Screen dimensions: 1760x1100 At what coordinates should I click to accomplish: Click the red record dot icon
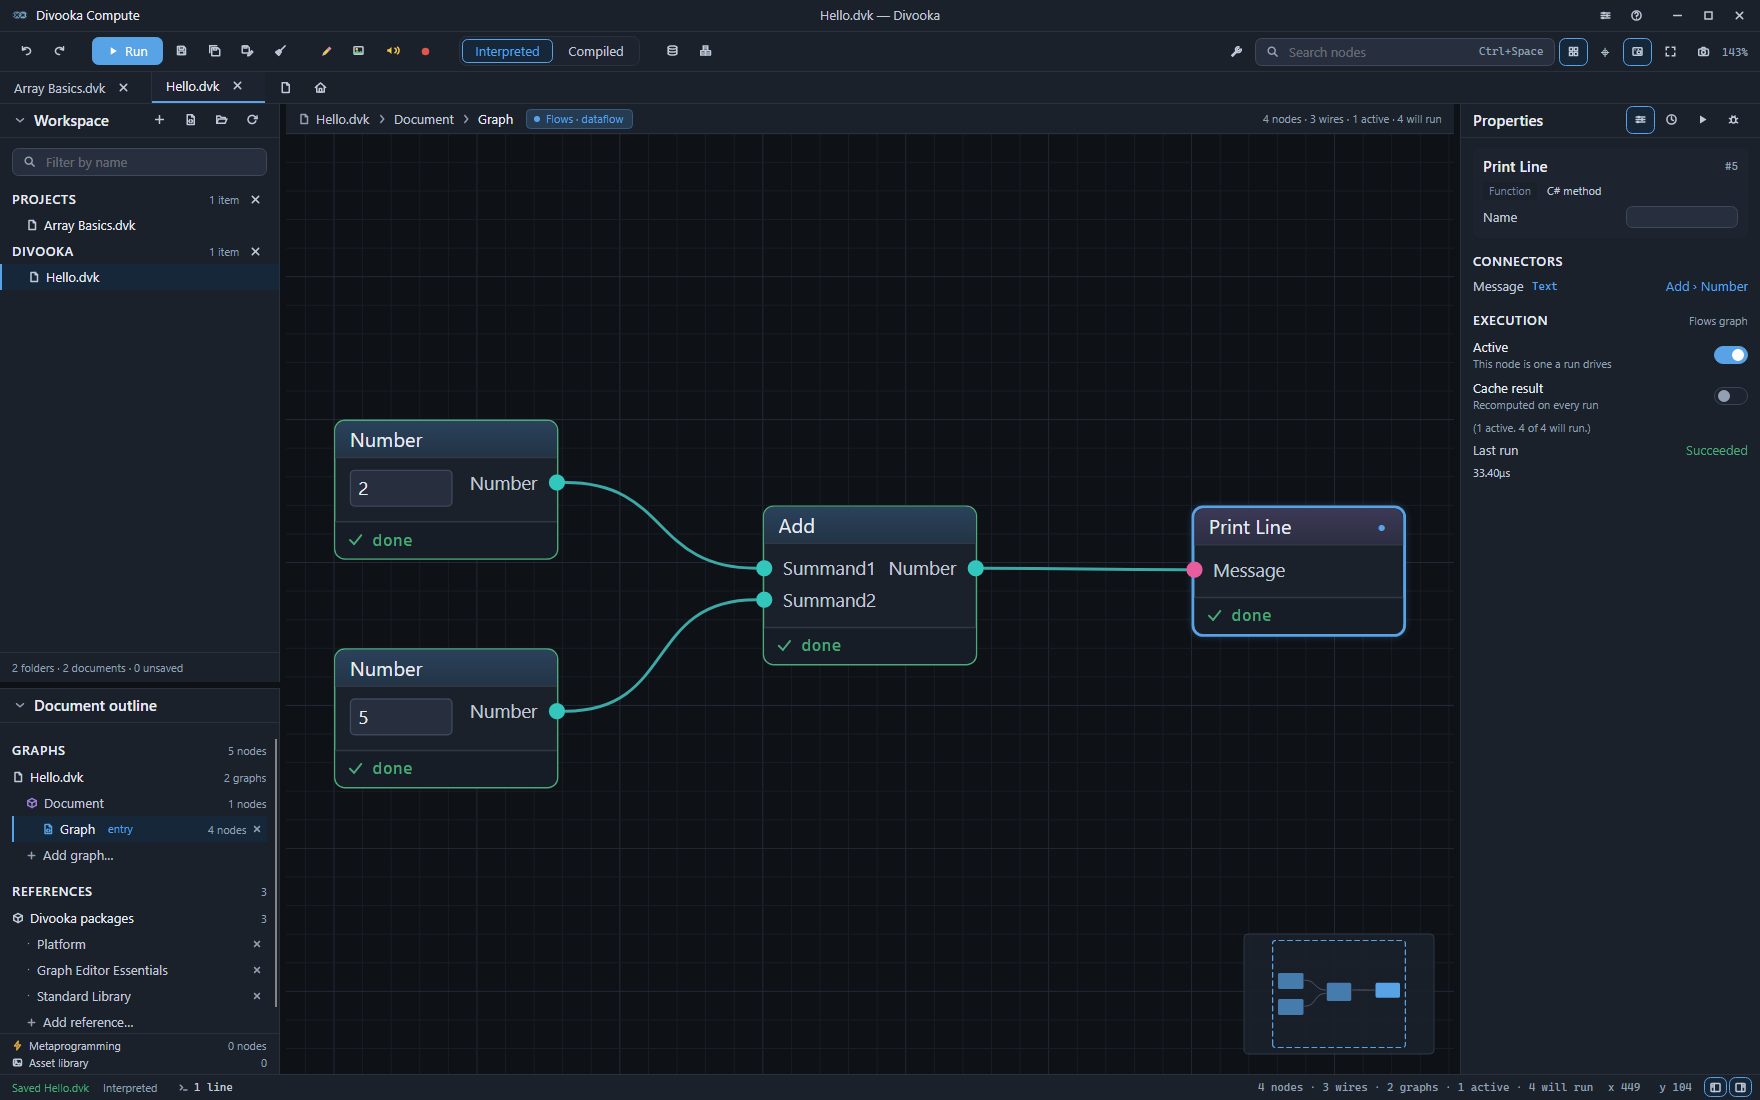click(425, 51)
